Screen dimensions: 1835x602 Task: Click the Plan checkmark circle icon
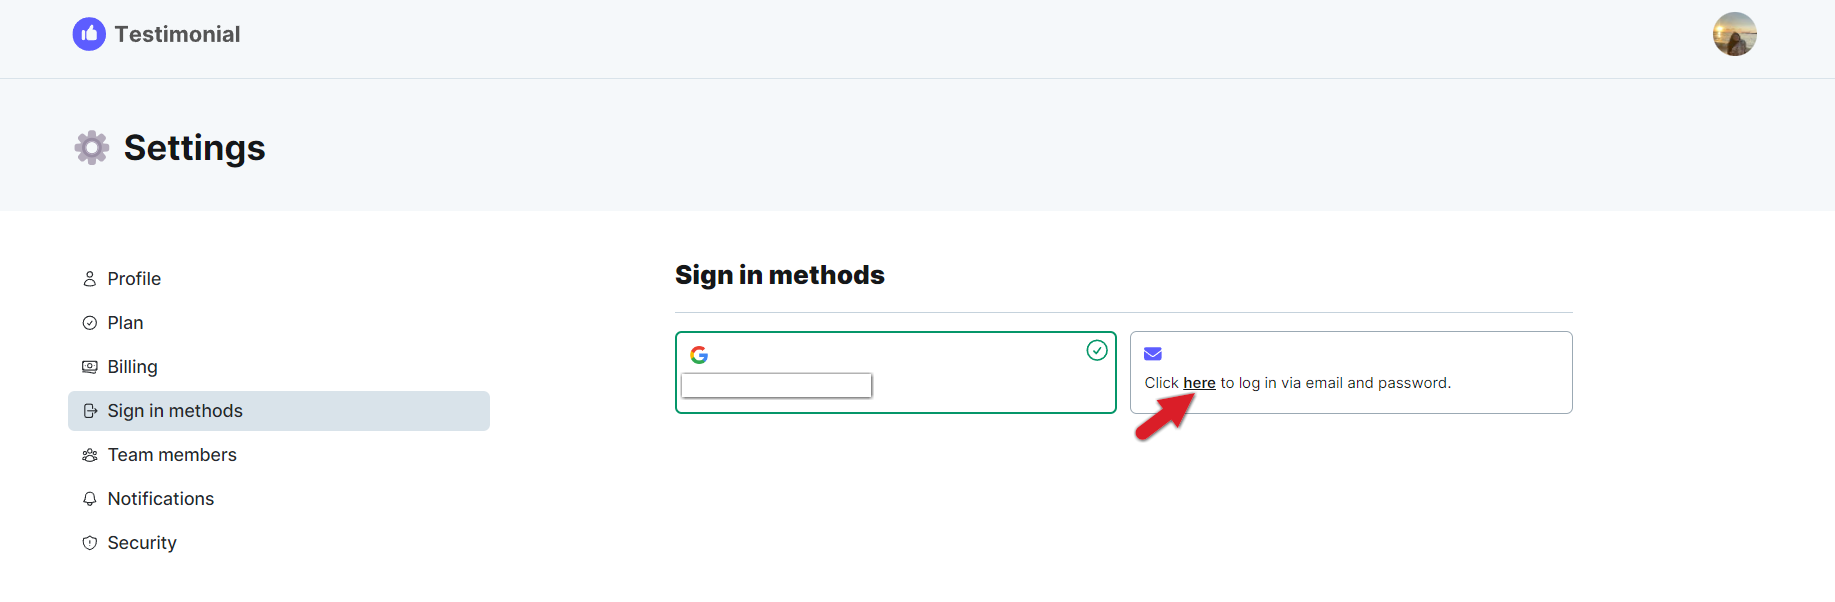pos(90,323)
